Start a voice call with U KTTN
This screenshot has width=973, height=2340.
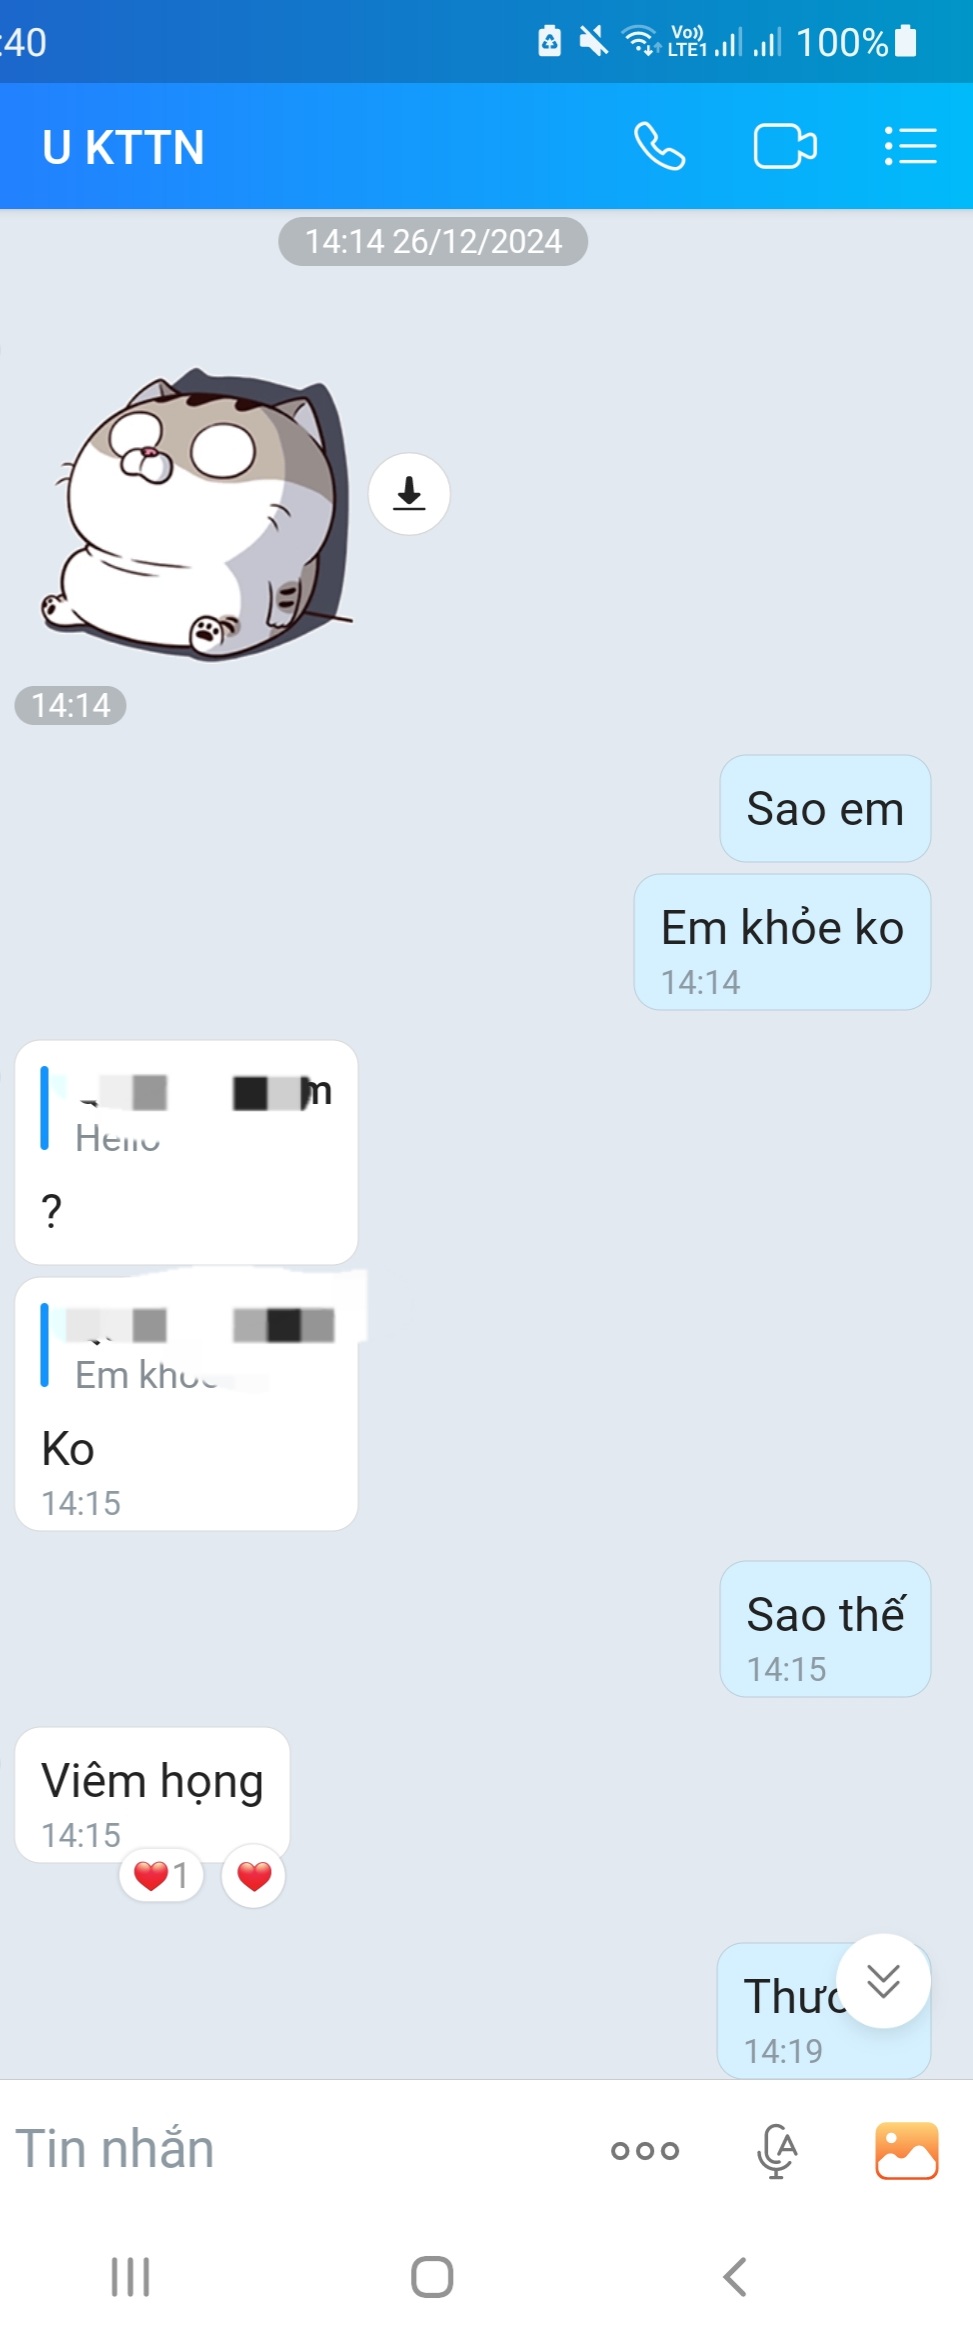tap(660, 147)
